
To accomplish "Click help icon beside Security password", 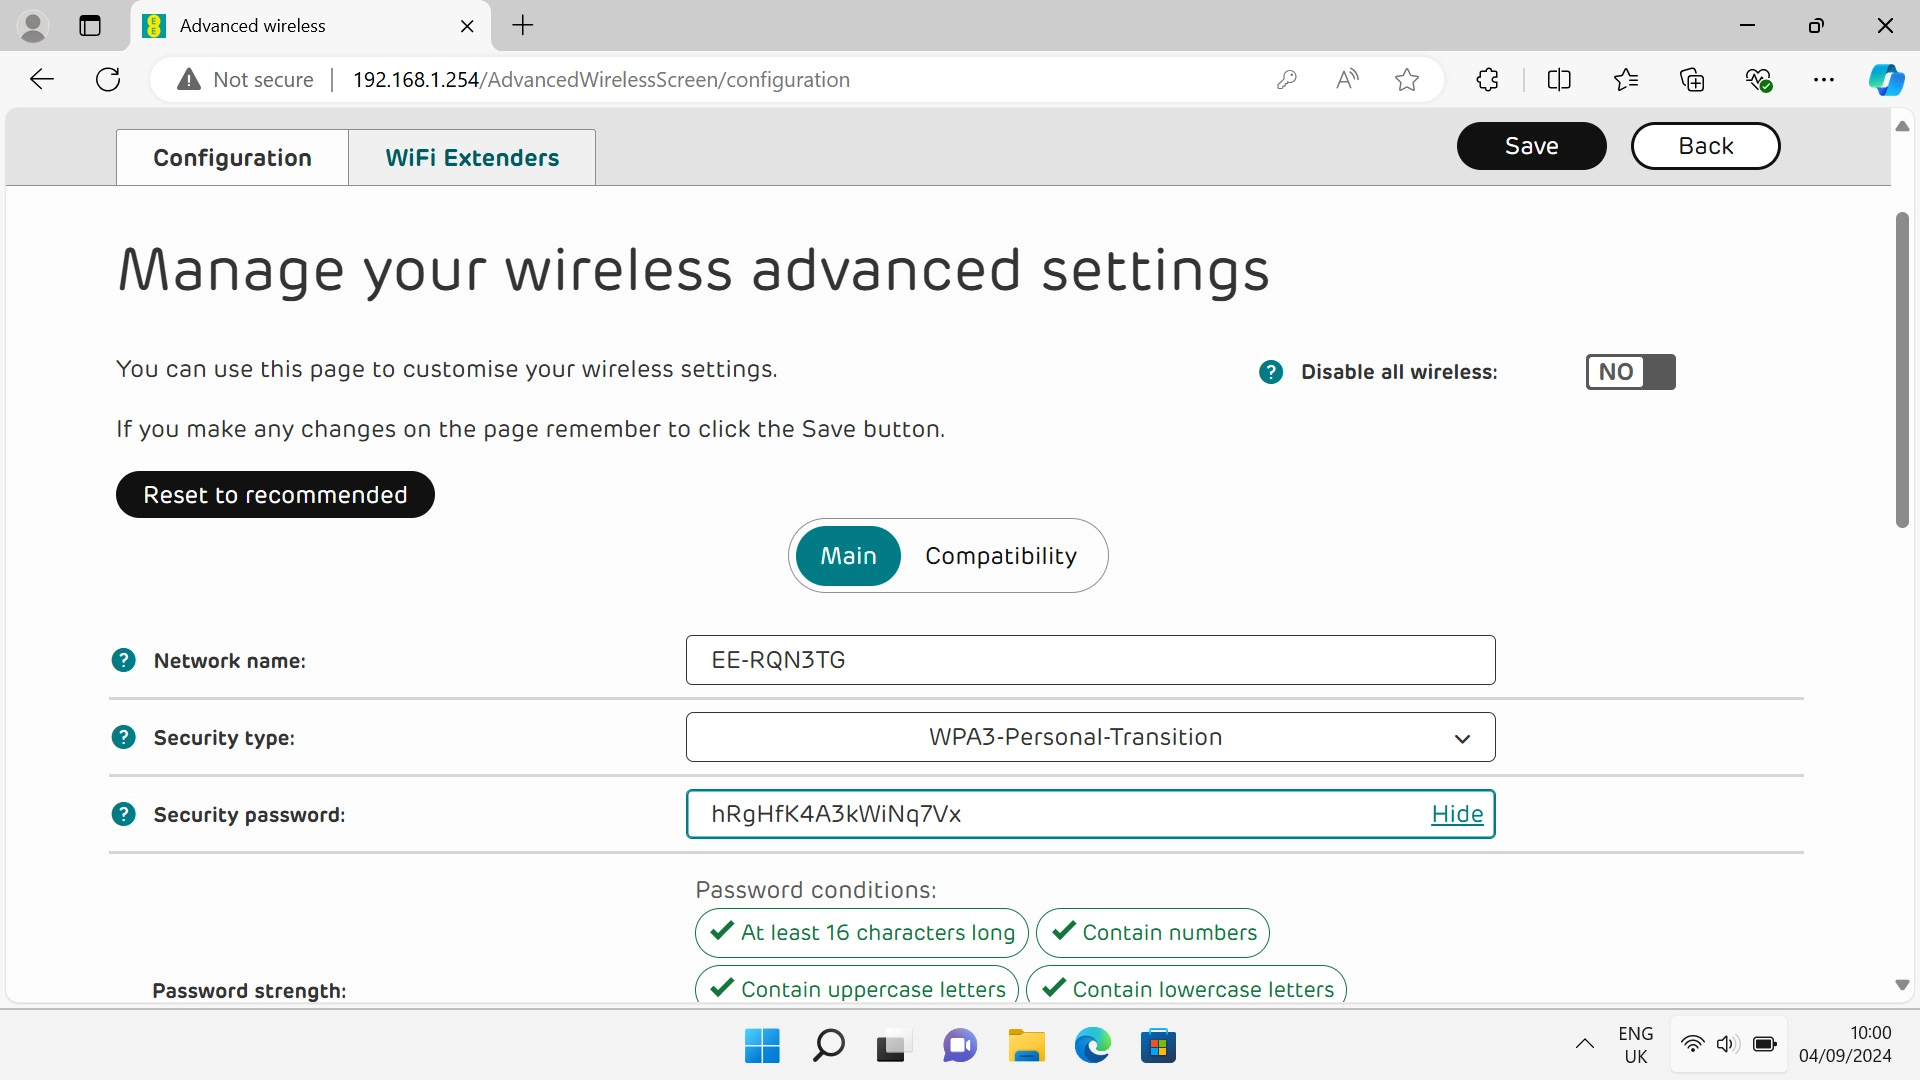I will (x=123, y=814).
